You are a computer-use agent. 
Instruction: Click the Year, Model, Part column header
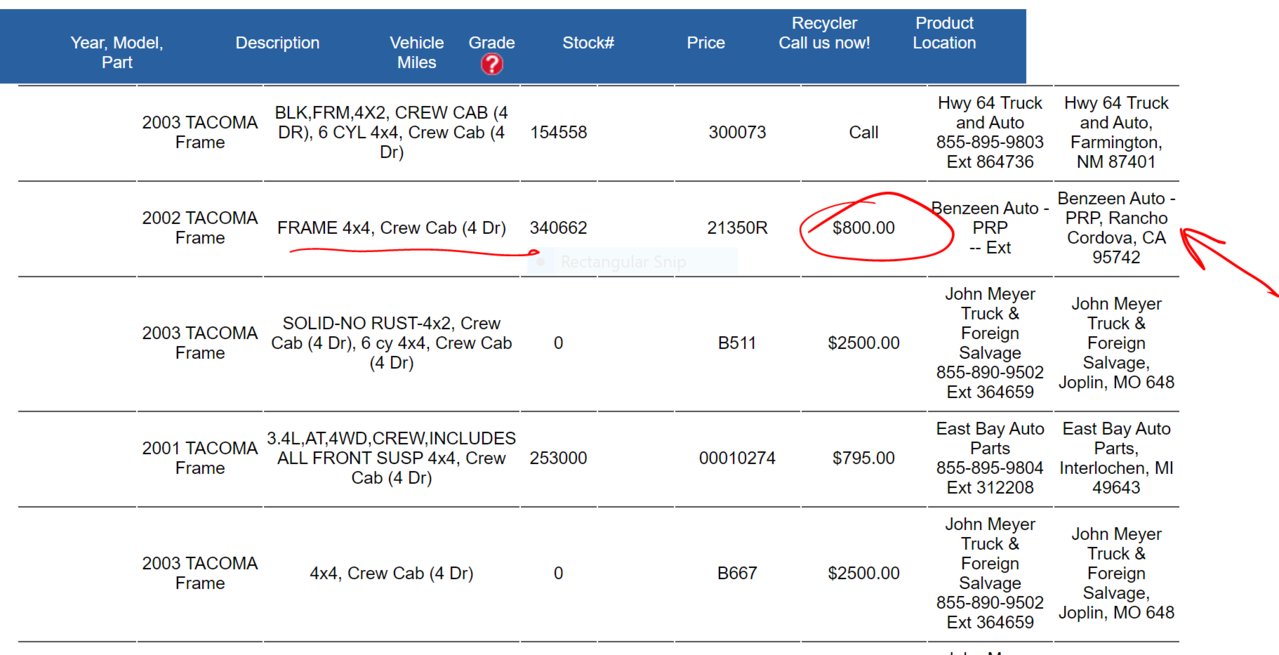117,52
